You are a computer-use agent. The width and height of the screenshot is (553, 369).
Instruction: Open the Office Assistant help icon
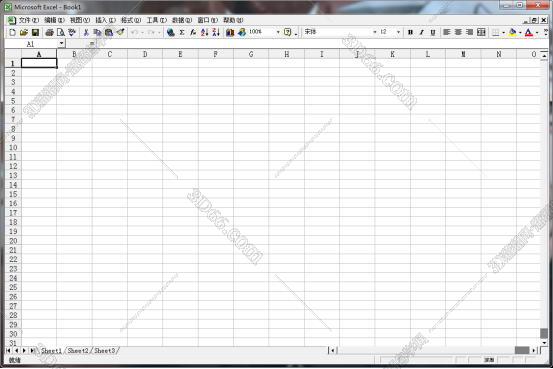pos(288,32)
